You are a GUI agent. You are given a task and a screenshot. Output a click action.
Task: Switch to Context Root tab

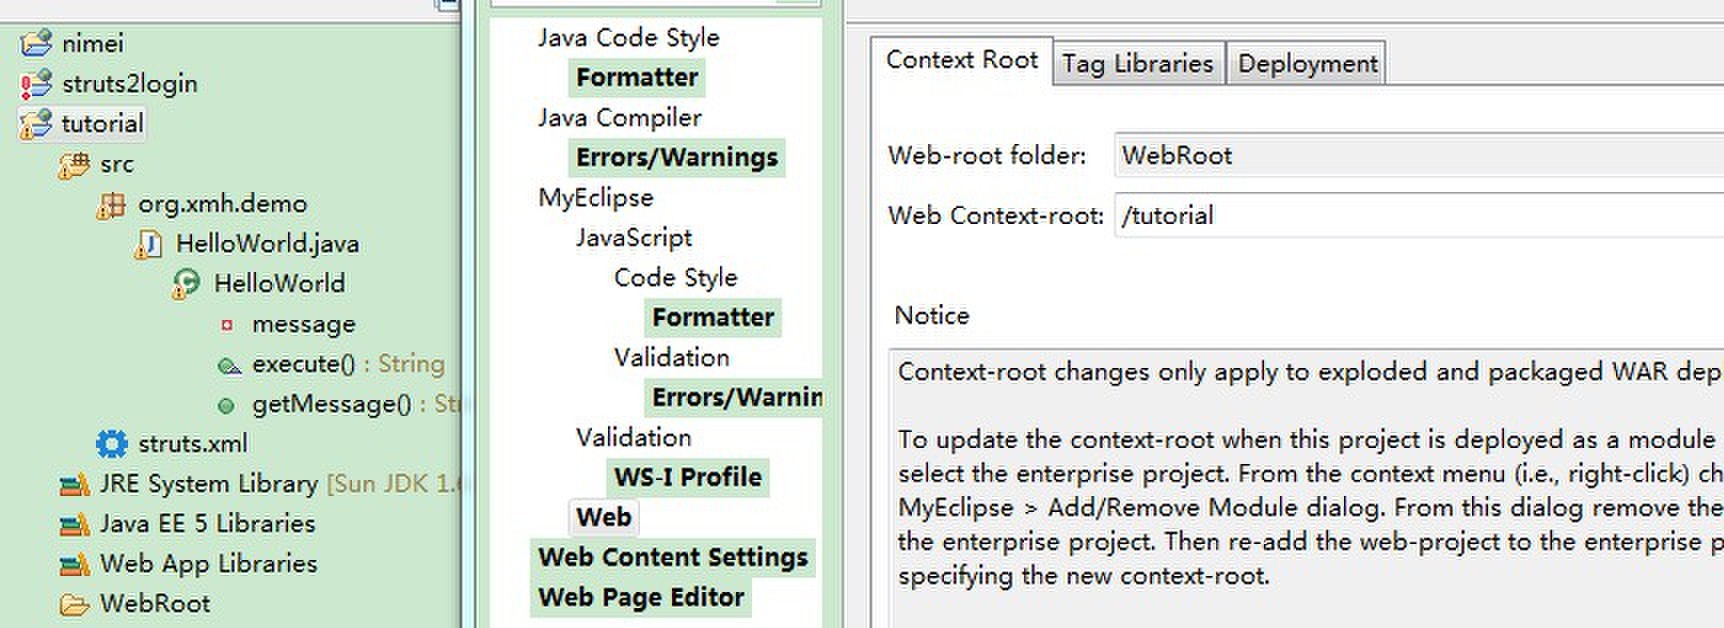point(962,61)
